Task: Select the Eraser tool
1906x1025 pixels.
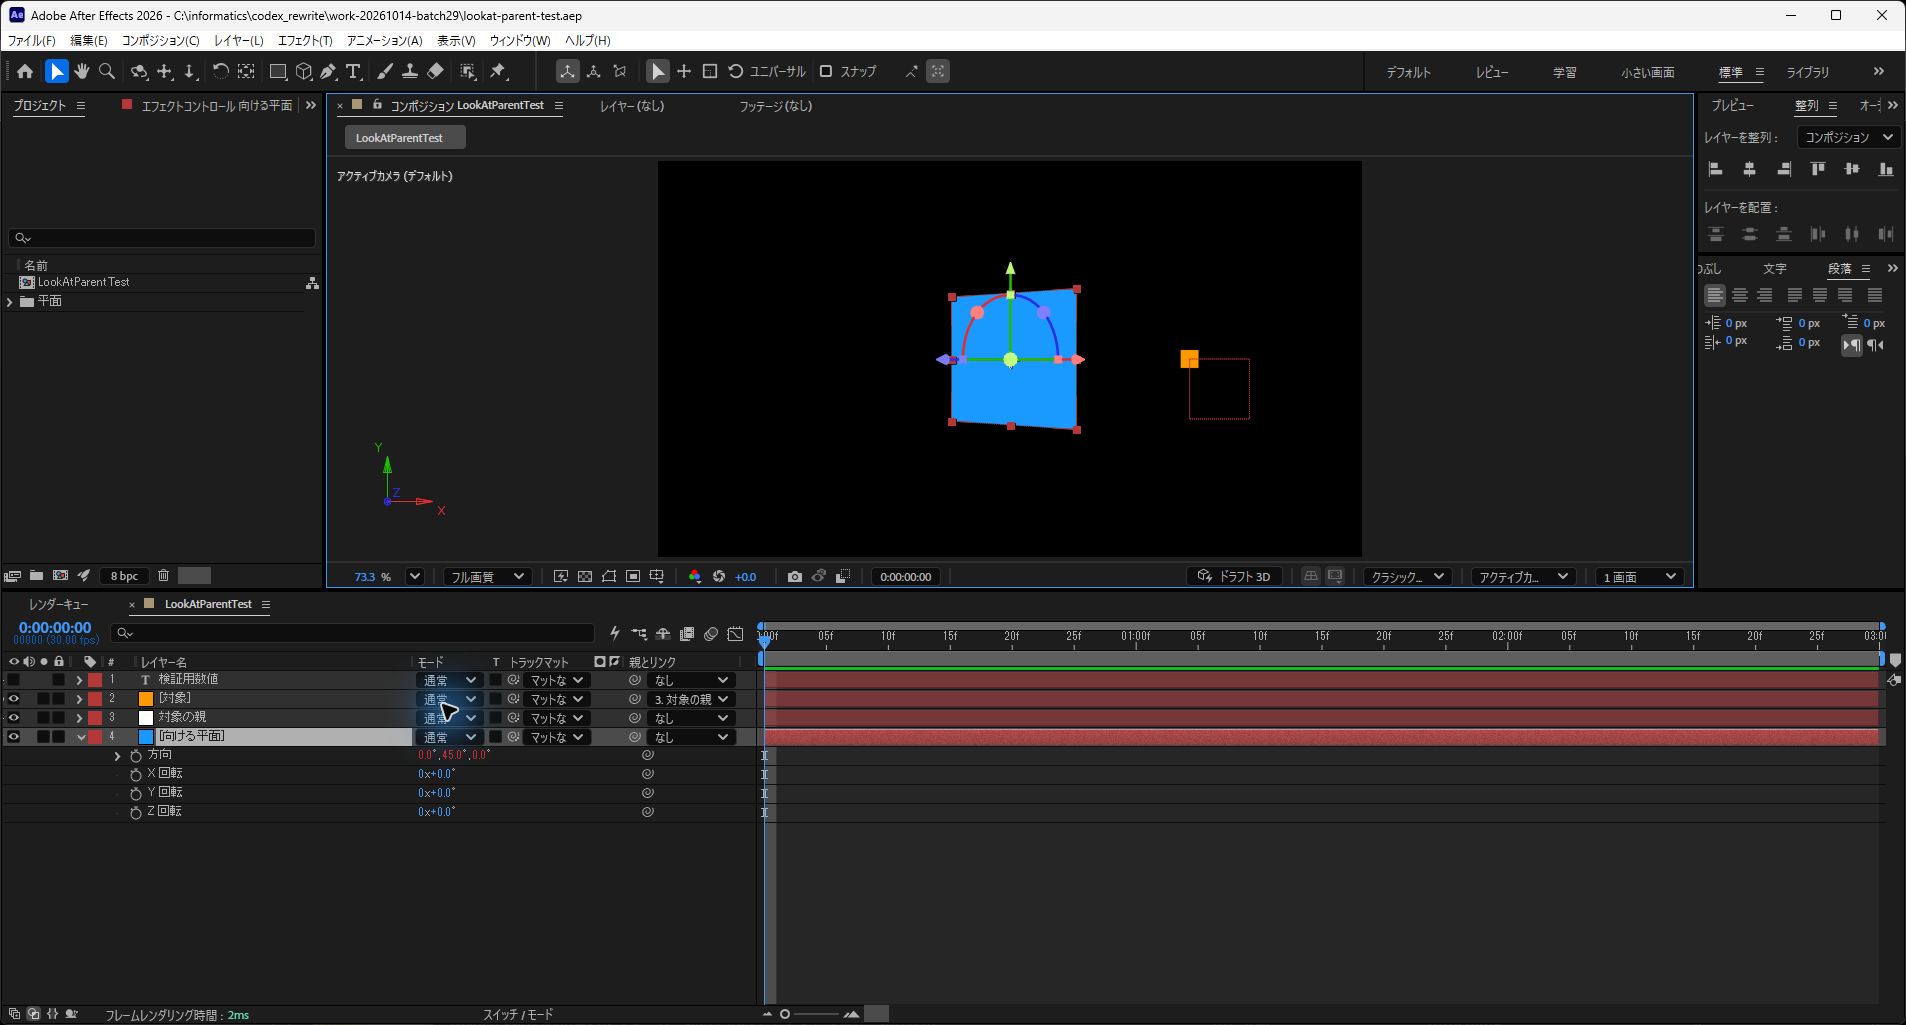Action: tap(435, 71)
